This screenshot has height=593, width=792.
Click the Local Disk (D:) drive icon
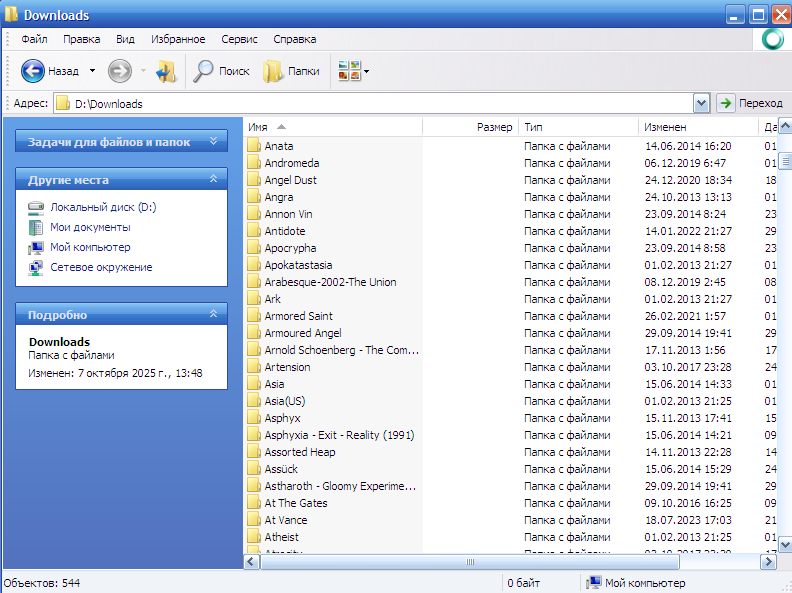[36, 207]
